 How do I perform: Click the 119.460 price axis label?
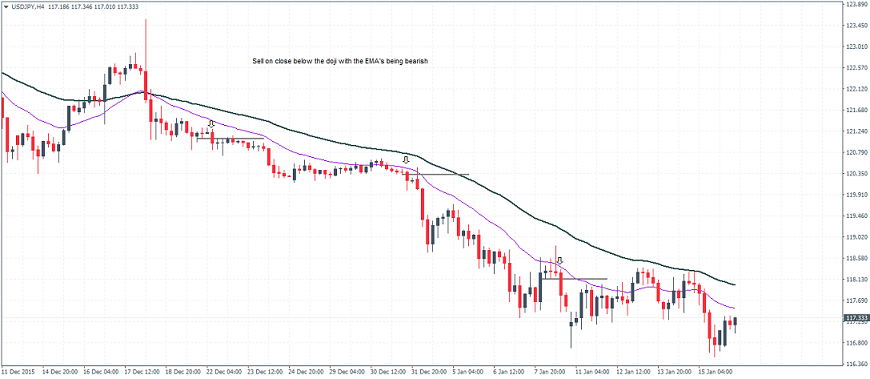(858, 216)
